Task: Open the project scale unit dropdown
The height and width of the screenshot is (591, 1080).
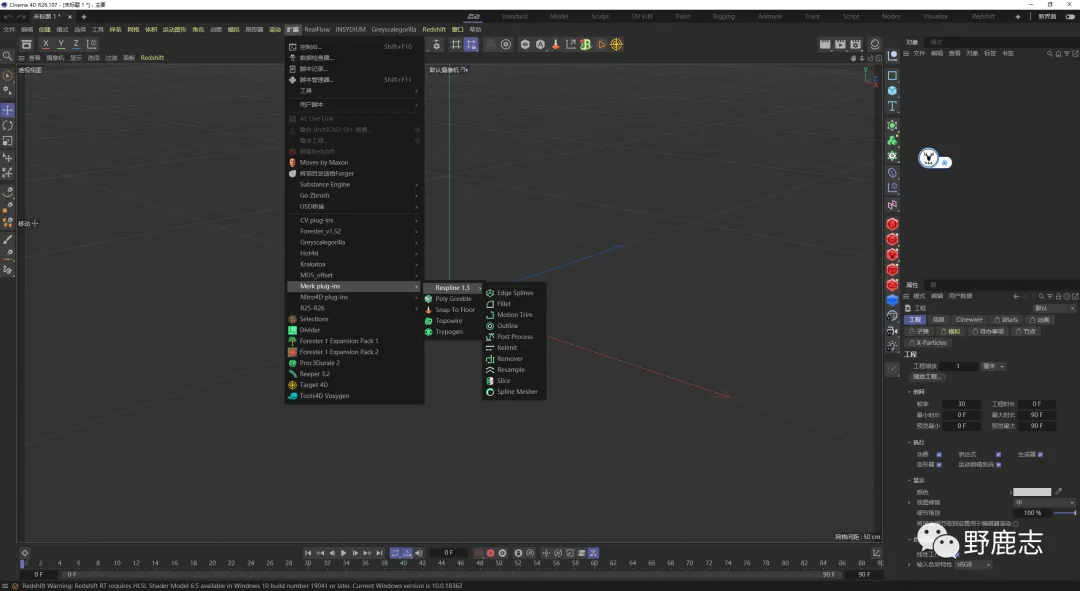Action: point(993,366)
